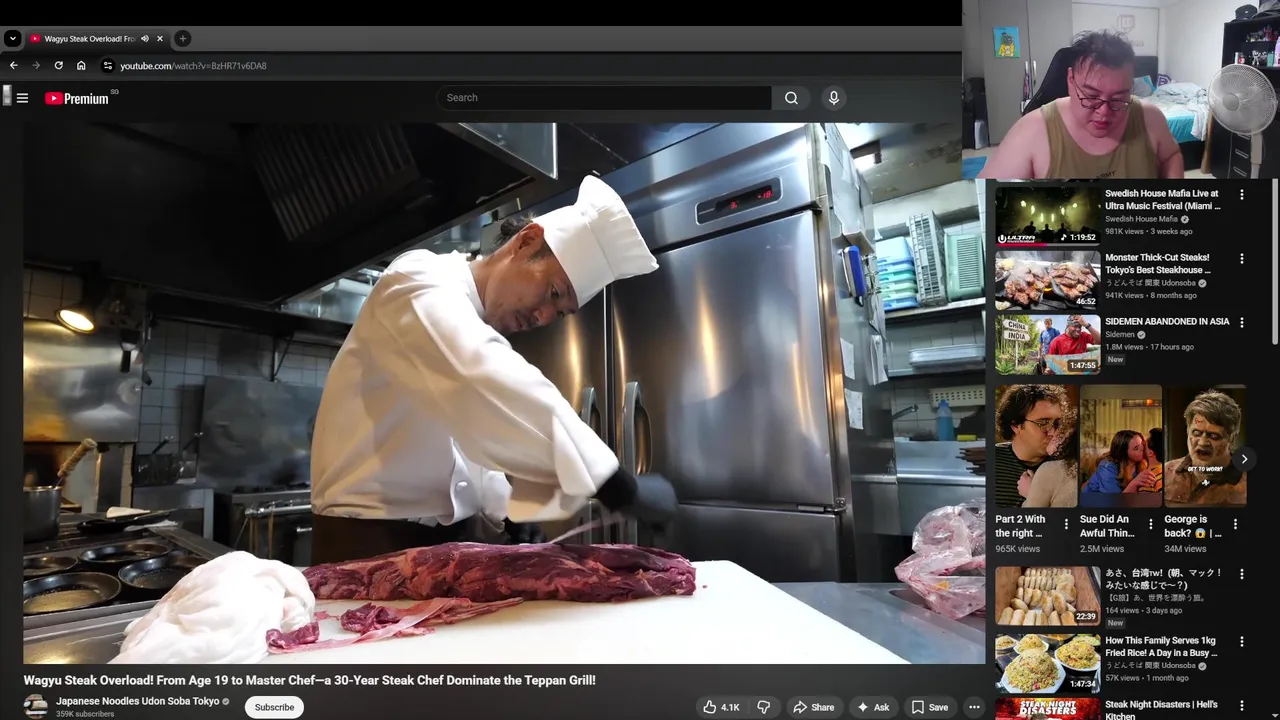Open Japanese Noodles Udon Soba Tokyo channel name
The image size is (1280, 720).
[x=137, y=701]
